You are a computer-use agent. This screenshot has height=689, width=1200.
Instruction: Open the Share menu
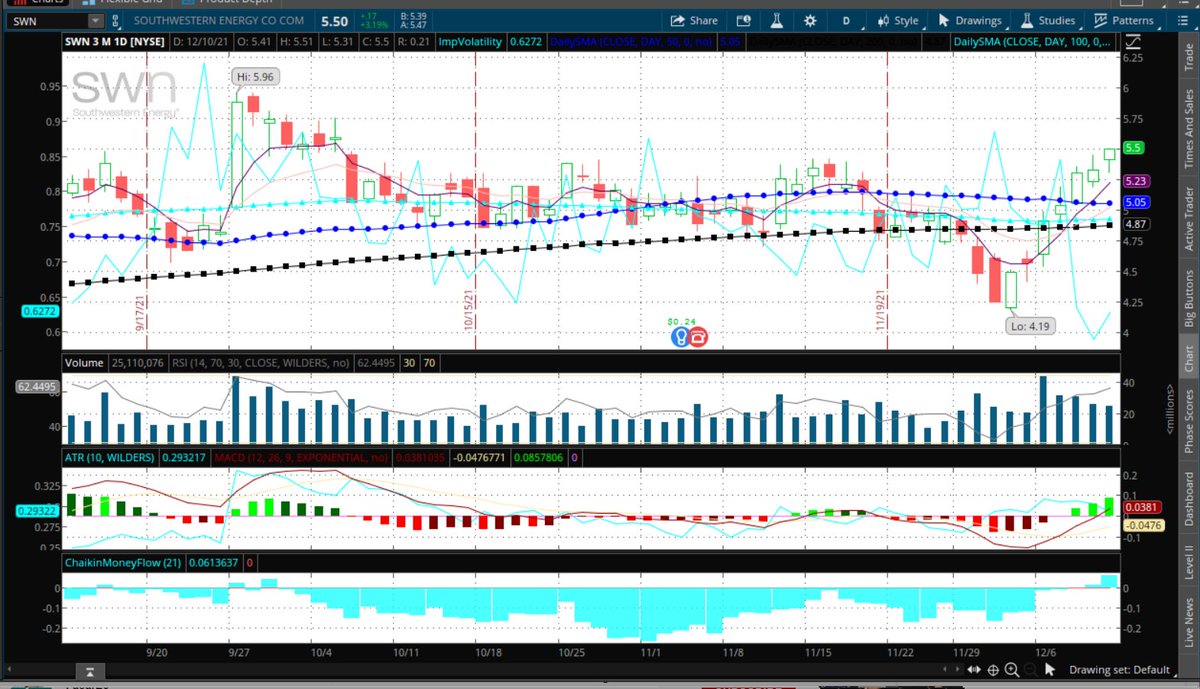[x=694, y=20]
